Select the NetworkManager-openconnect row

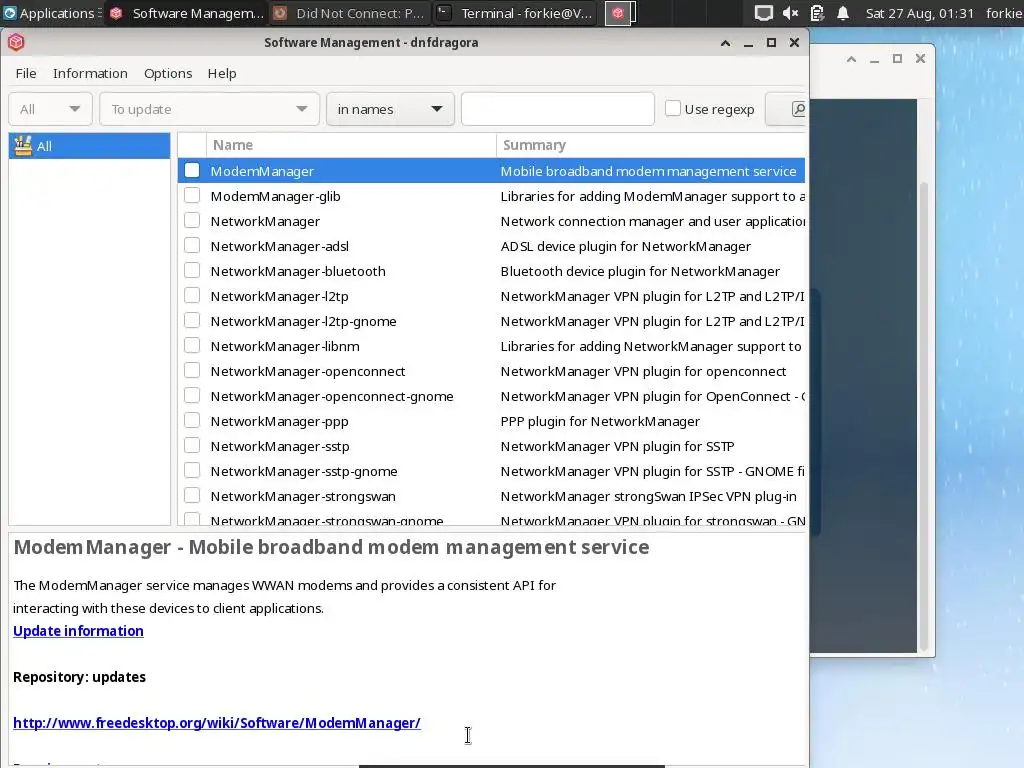pos(491,371)
